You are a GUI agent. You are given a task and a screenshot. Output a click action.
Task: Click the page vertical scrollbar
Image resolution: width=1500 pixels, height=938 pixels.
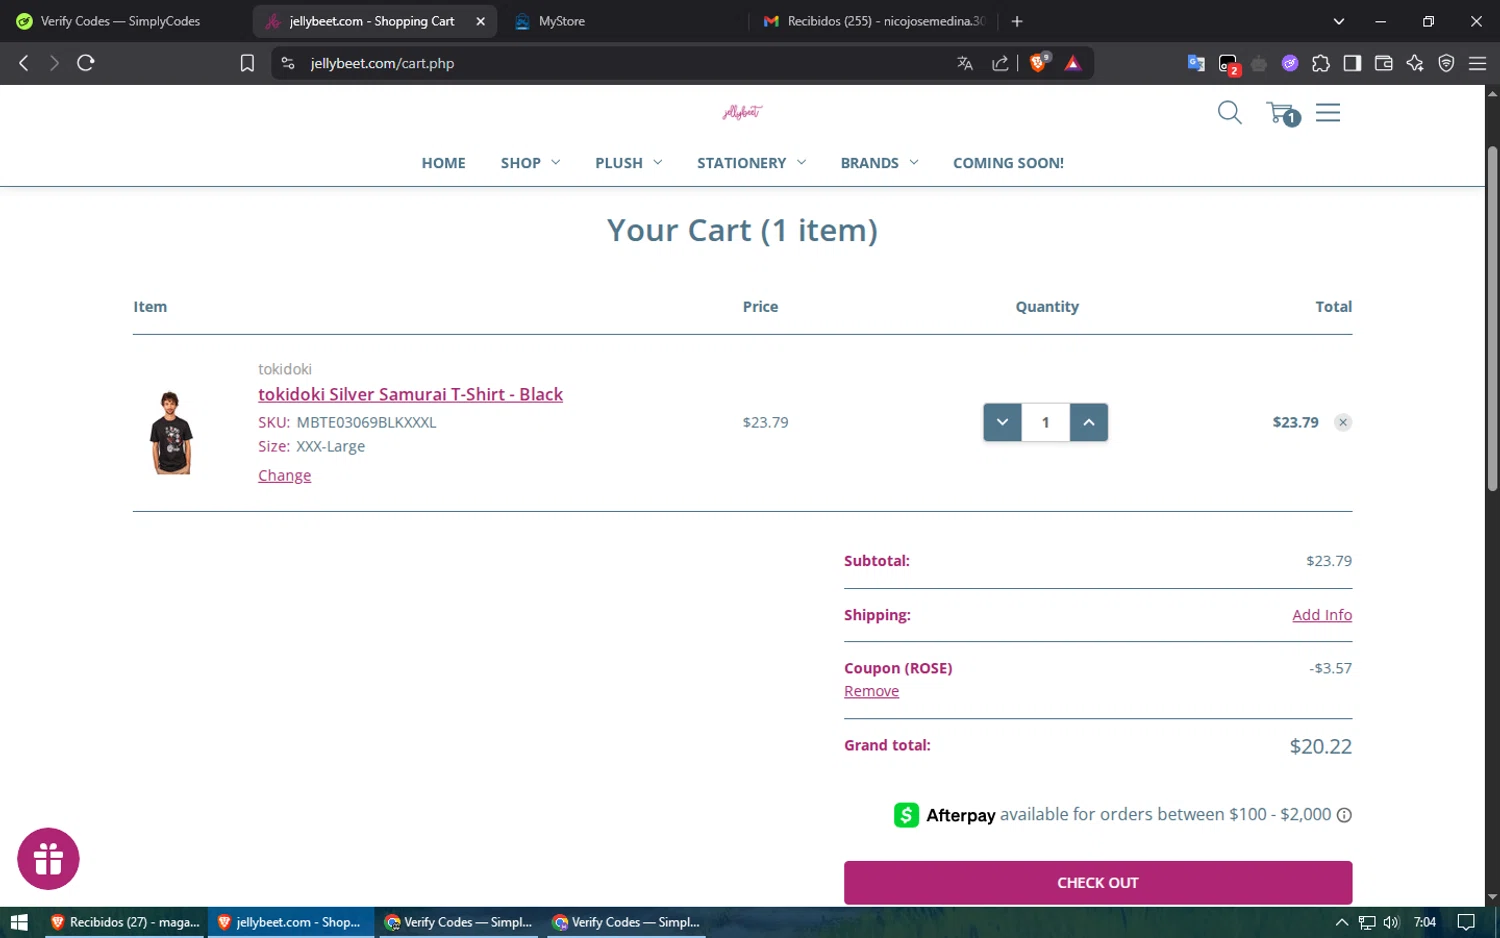coord(1492,318)
